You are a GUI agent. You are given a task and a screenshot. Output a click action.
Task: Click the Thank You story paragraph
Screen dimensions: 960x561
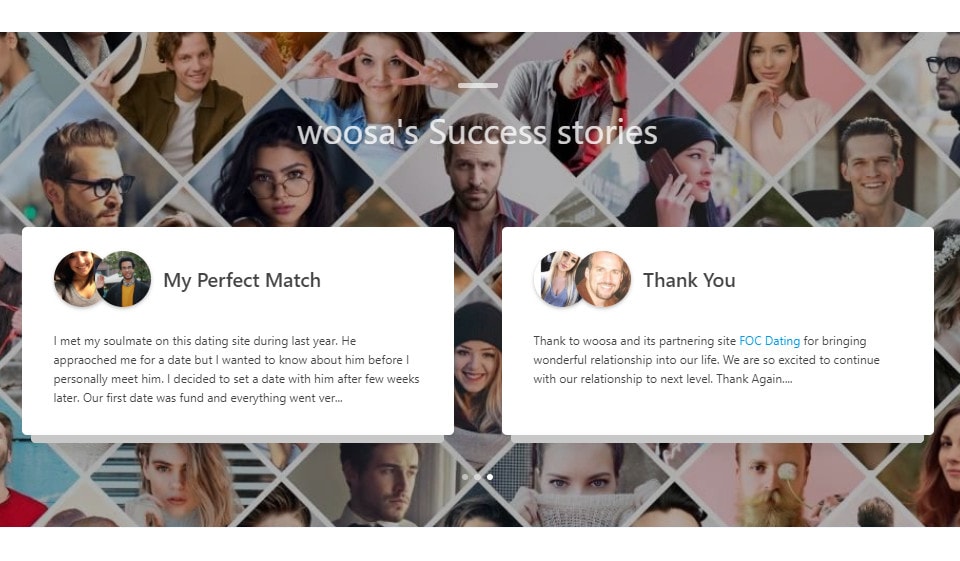point(706,360)
